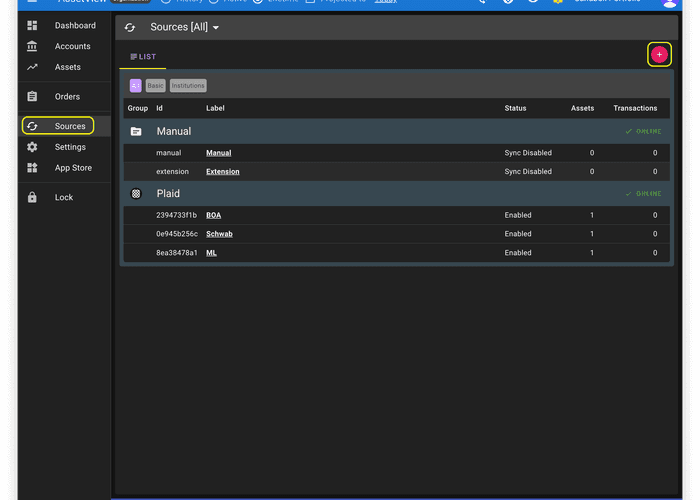Click 'Enabled' status in the ML row
The width and height of the screenshot is (700, 500).
click(518, 253)
